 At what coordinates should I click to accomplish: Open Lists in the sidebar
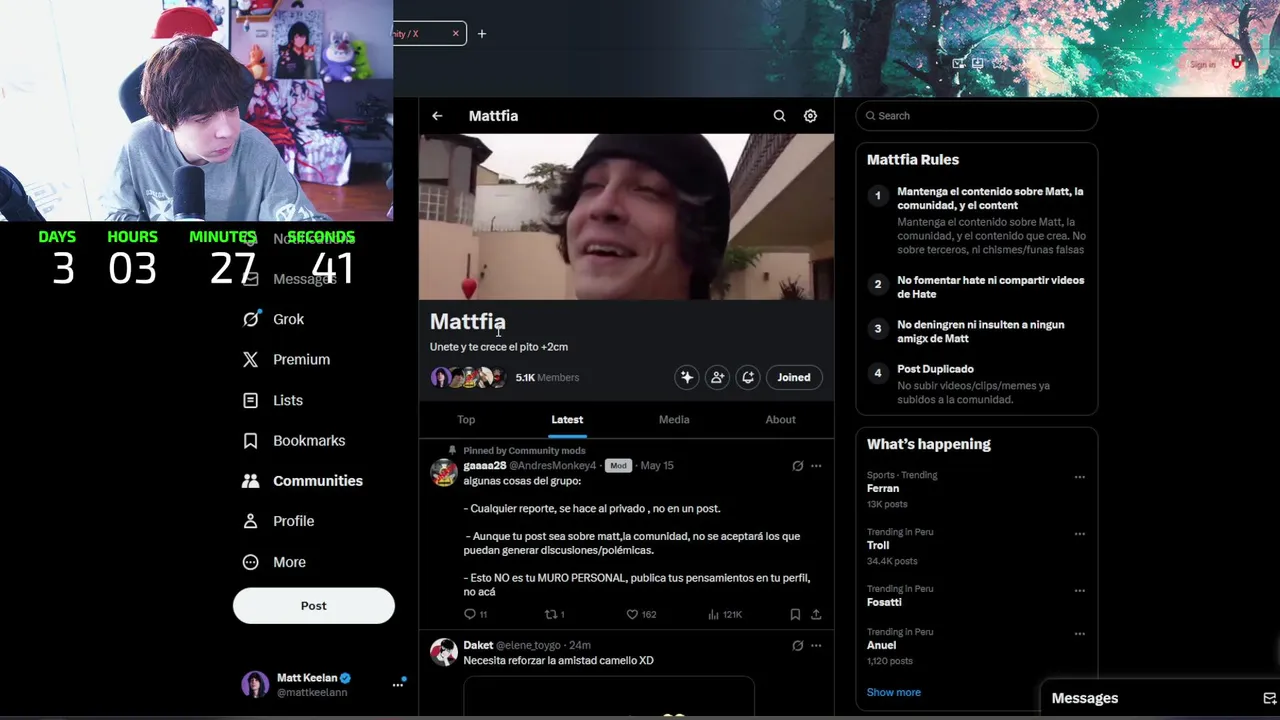(273, 400)
